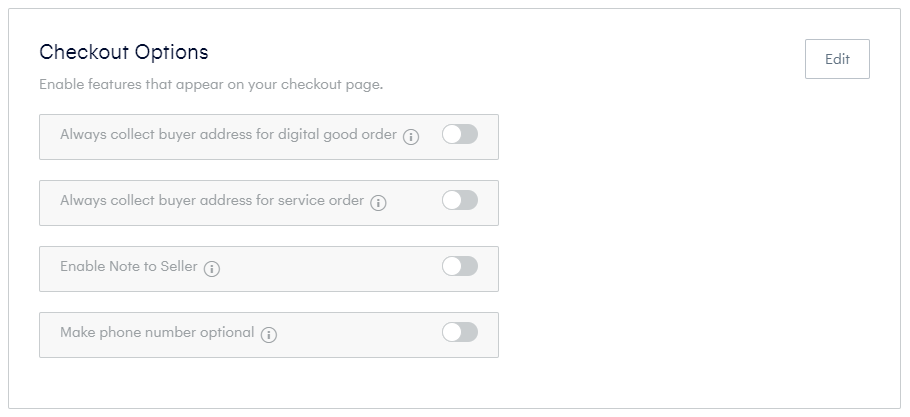Viewport: 910px width, 417px height.
Task: Toggle buyer address collection for digital good order
Action: click(460, 134)
